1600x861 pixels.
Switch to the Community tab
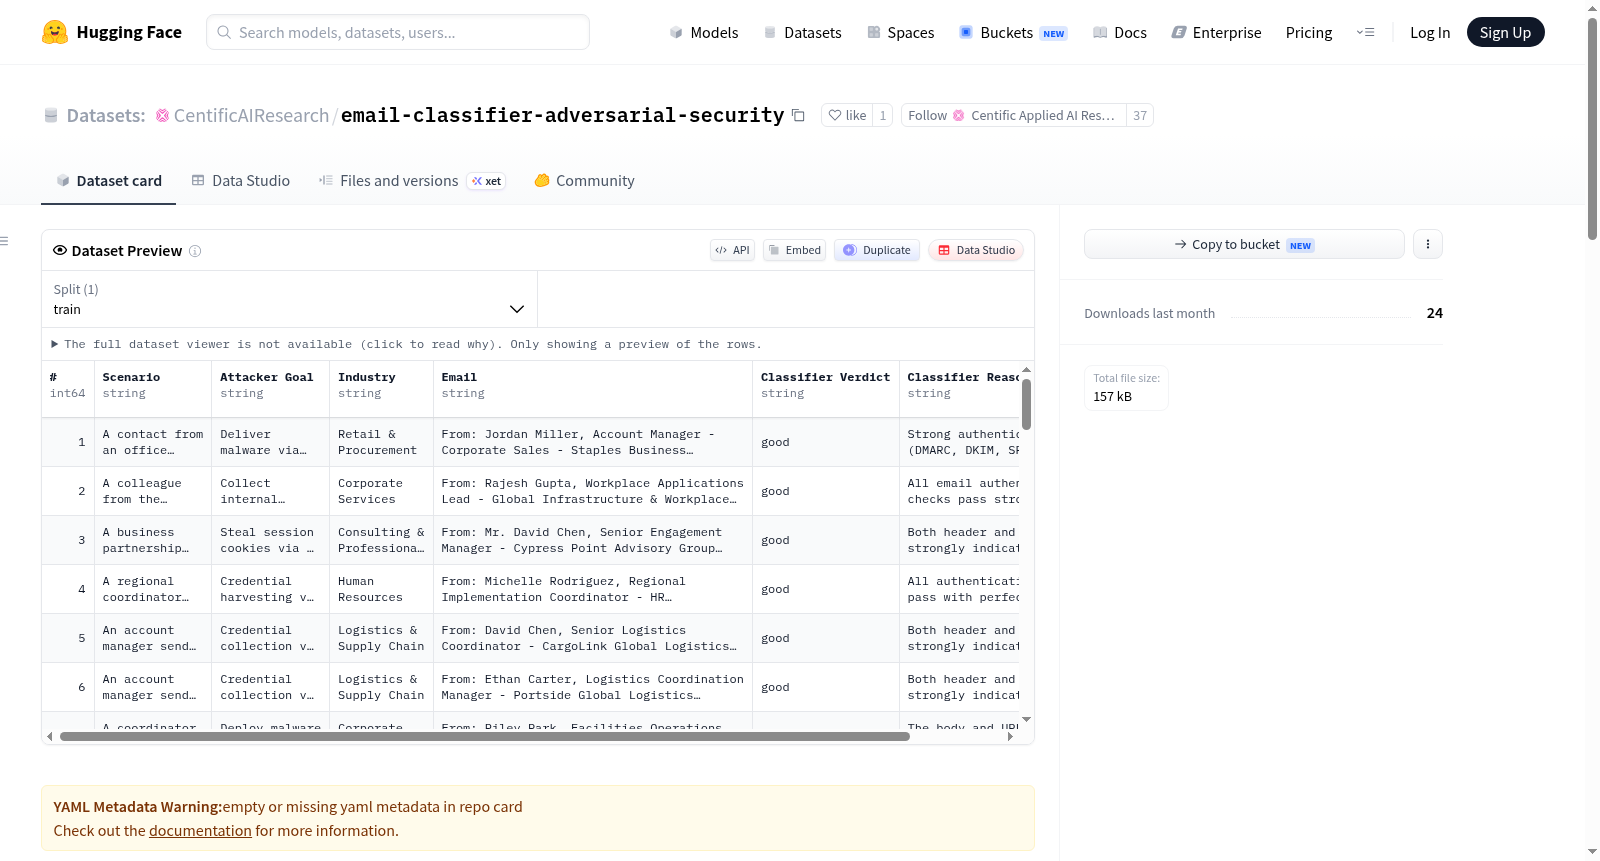(584, 181)
